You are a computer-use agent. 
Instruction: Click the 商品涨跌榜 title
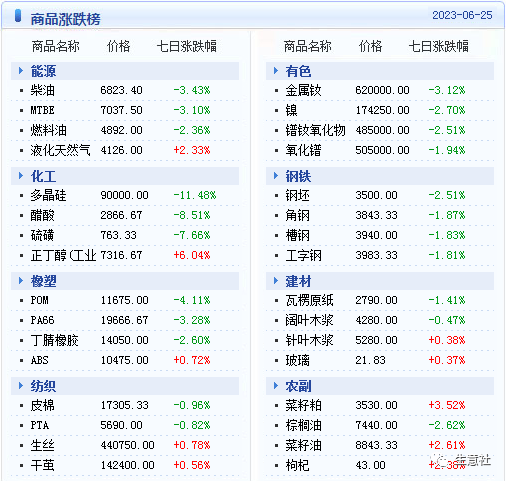point(65,19)
